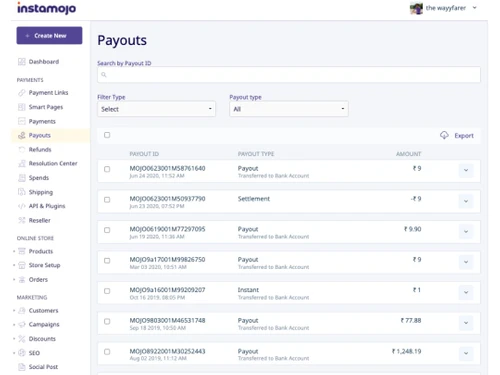Click the Payments card icon
Viewport: 500px width, 375px height.
[x=22, y=121]
